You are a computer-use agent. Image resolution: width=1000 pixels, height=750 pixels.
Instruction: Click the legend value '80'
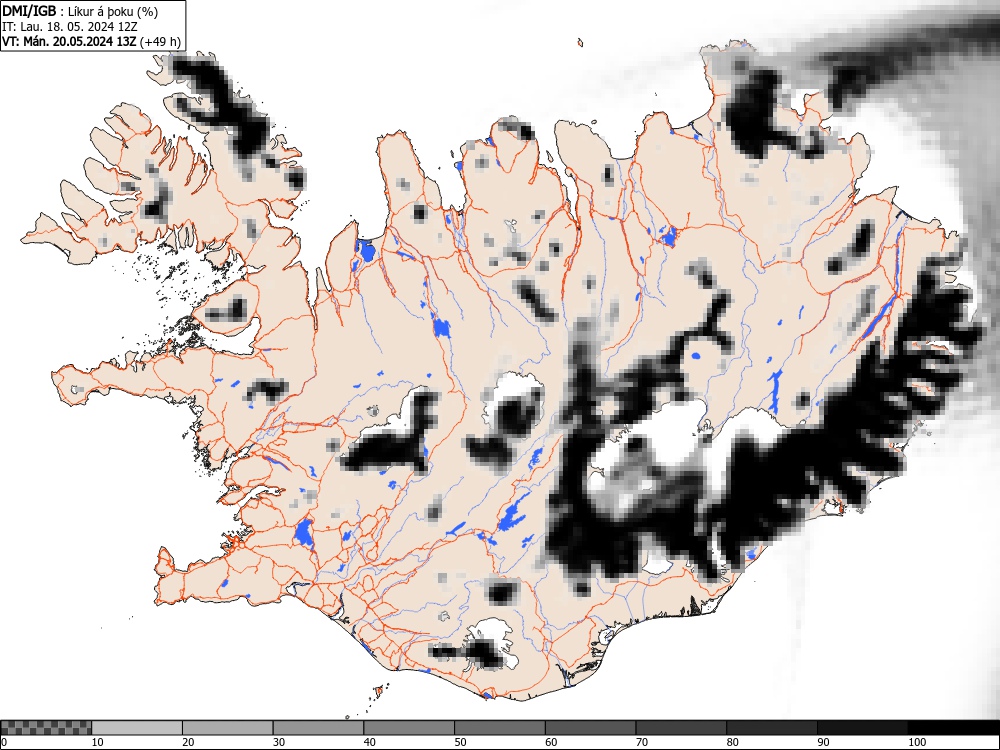[732, 742]
